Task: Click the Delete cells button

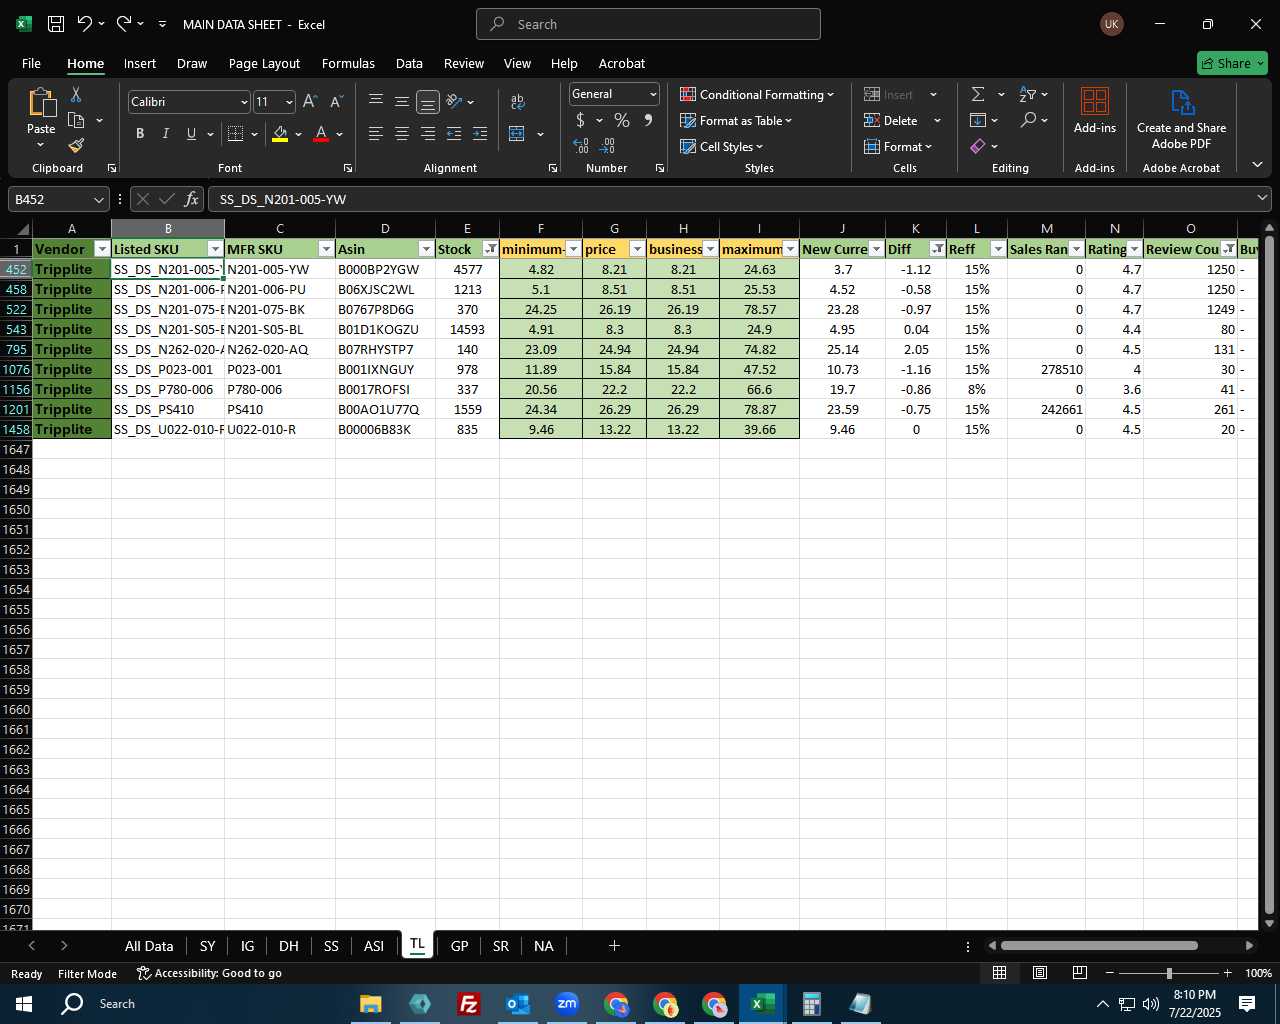Action: (891, 120)
